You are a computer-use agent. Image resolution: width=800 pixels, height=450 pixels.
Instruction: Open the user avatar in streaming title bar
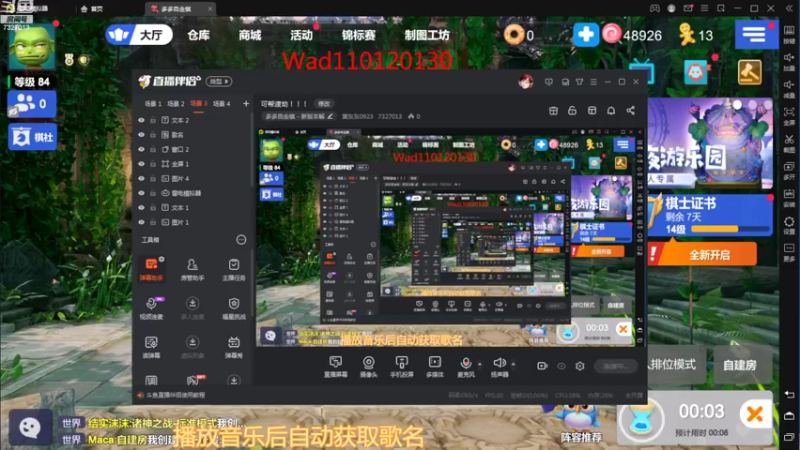[x=526, y=82]
